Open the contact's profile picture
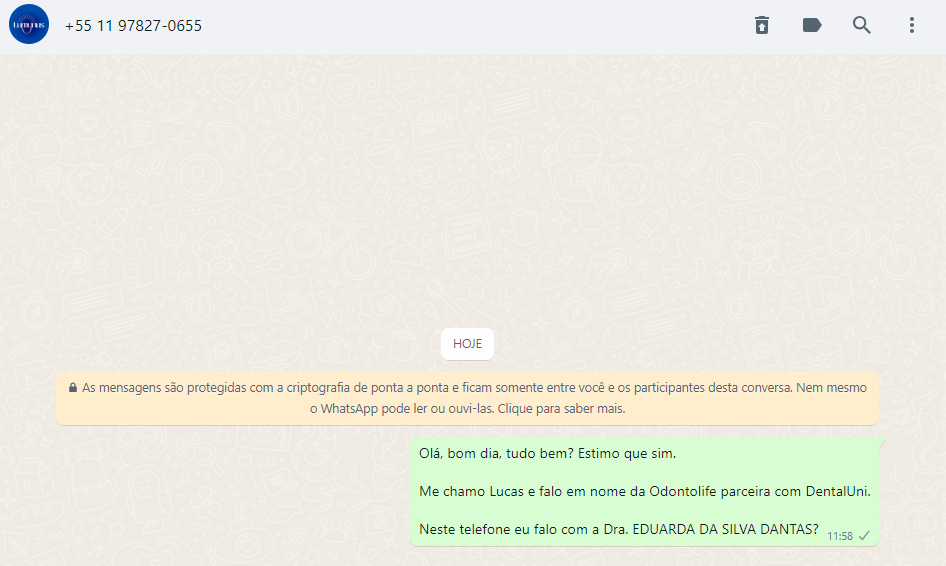Screen dimensions: 946x566 (29, 25)
